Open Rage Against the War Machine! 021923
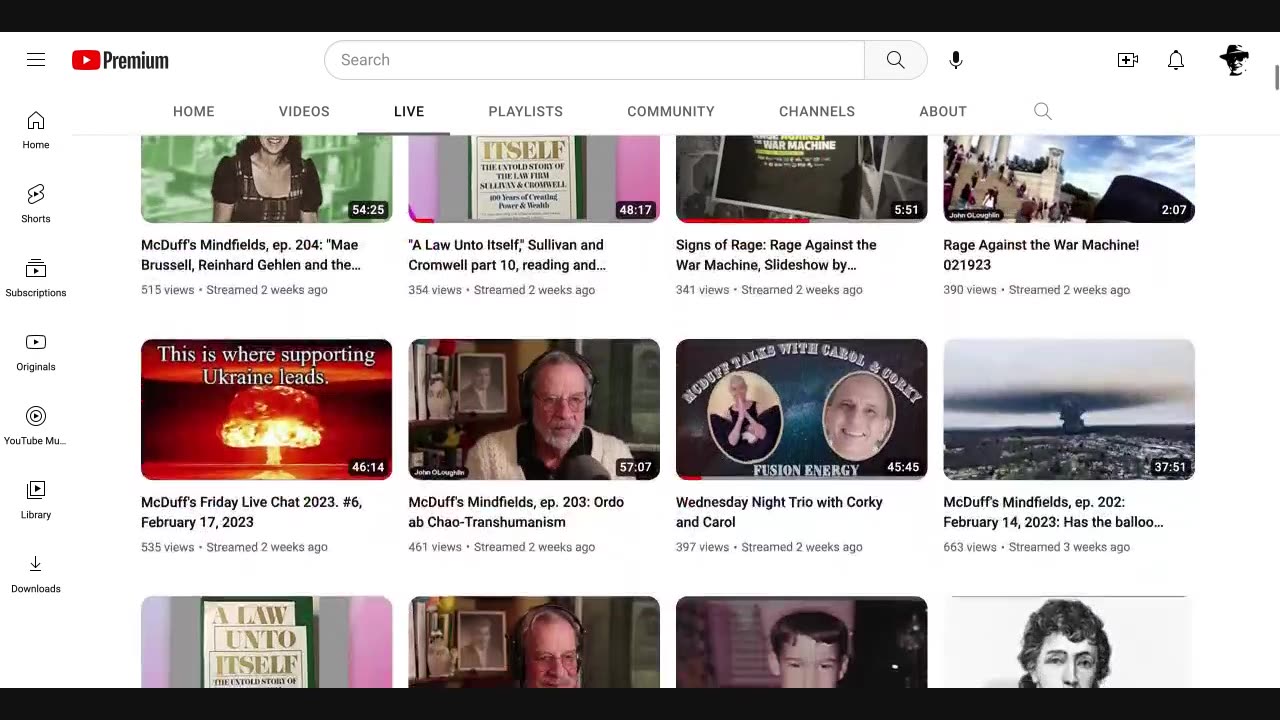This screenshot has height=720, width=1280. [x=1041, y=255]
